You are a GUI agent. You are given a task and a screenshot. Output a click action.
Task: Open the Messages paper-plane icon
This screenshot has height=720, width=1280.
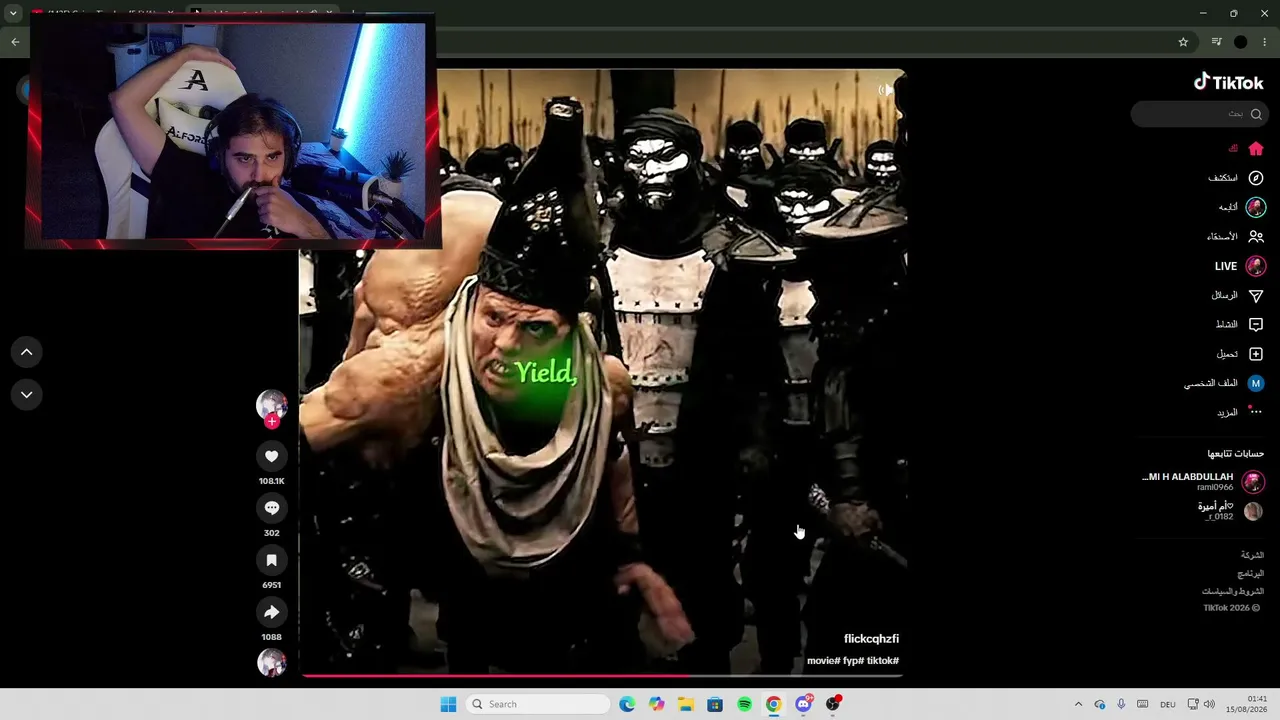click(1256, 296)
